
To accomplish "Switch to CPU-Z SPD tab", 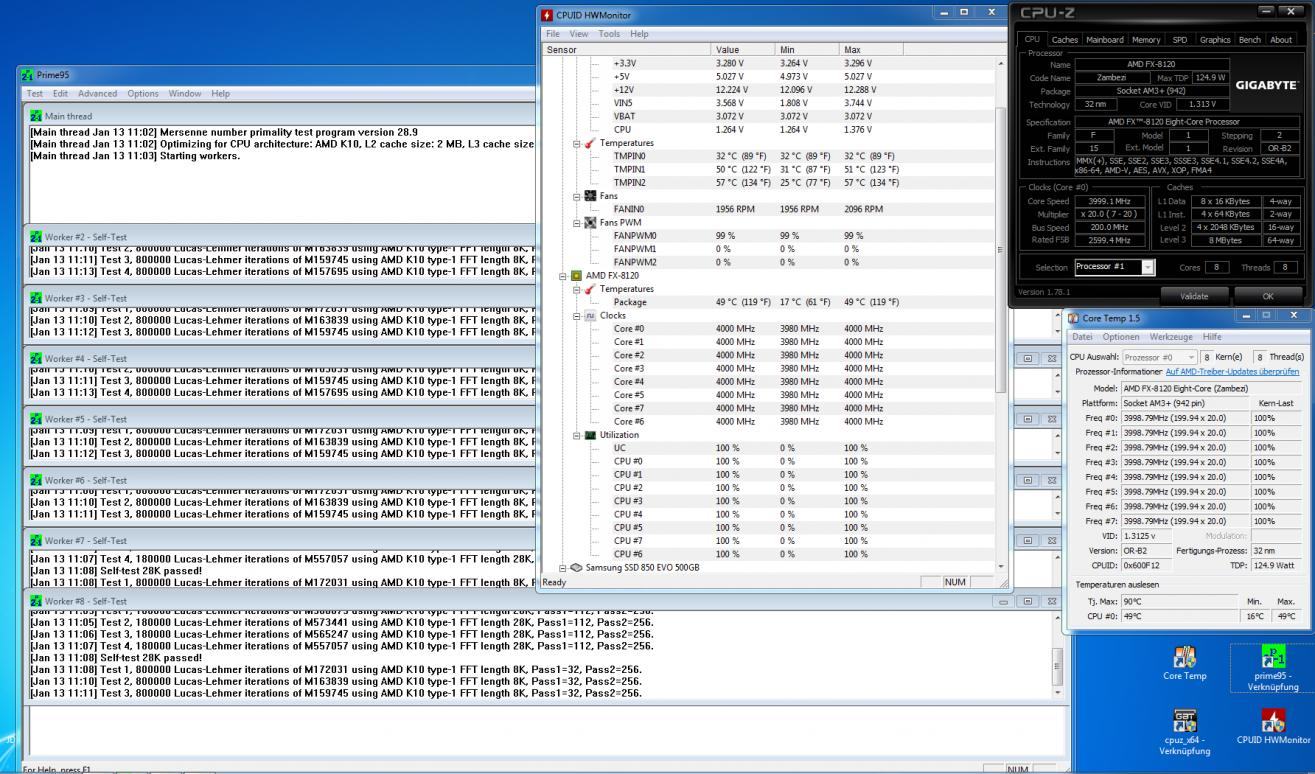I will (1180, 39).
